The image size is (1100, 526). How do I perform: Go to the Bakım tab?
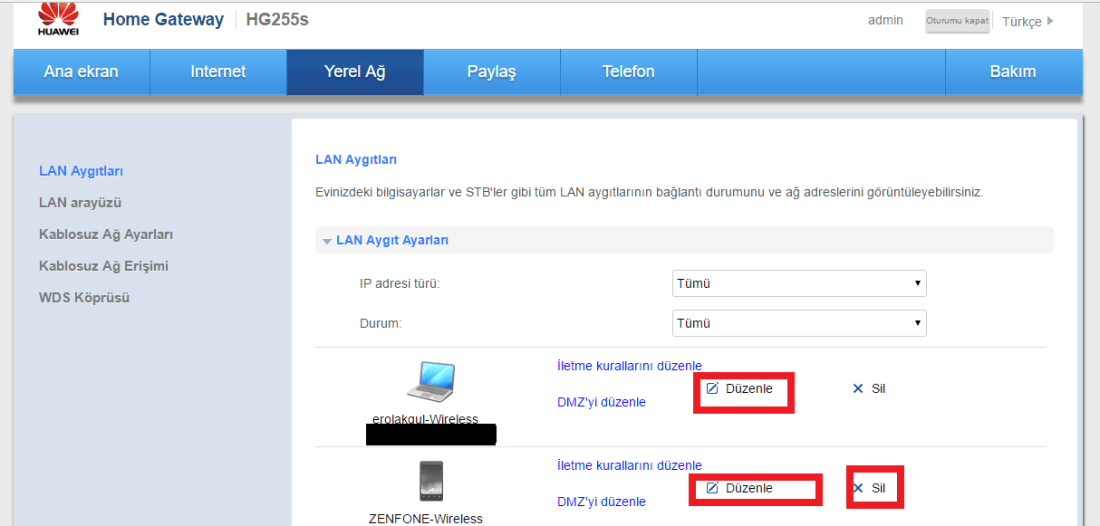1012,72
